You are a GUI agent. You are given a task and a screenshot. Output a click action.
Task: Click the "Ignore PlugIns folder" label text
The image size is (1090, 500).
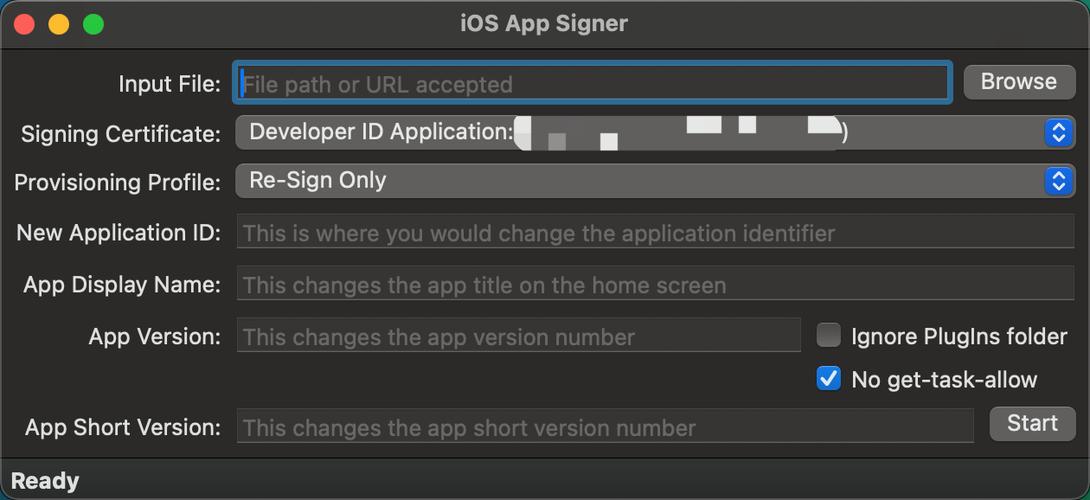coord(959,337)
